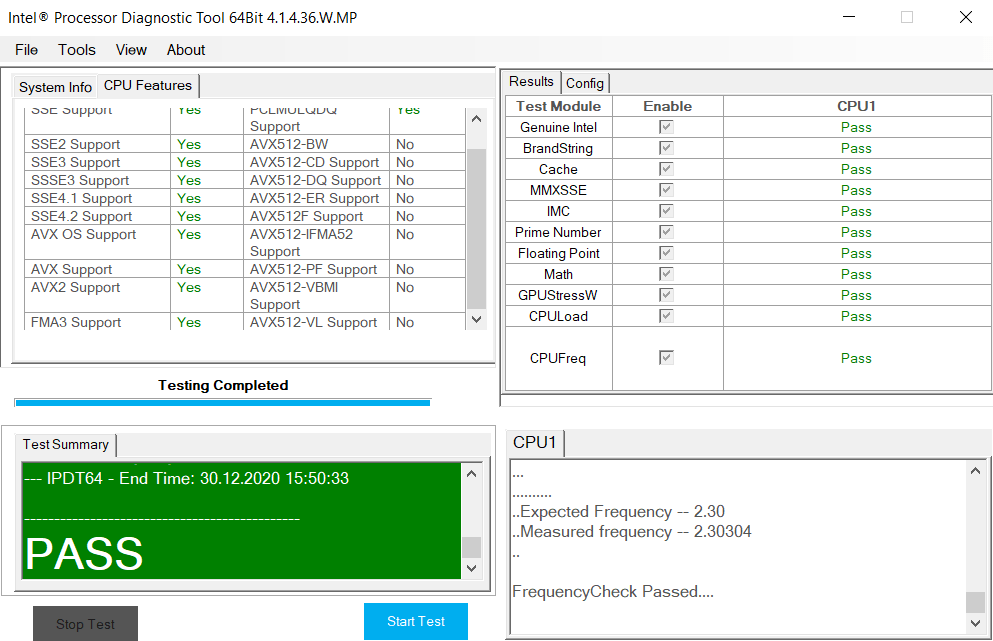Click Test Summary scroll up arrow

click(x=471, y=474)
